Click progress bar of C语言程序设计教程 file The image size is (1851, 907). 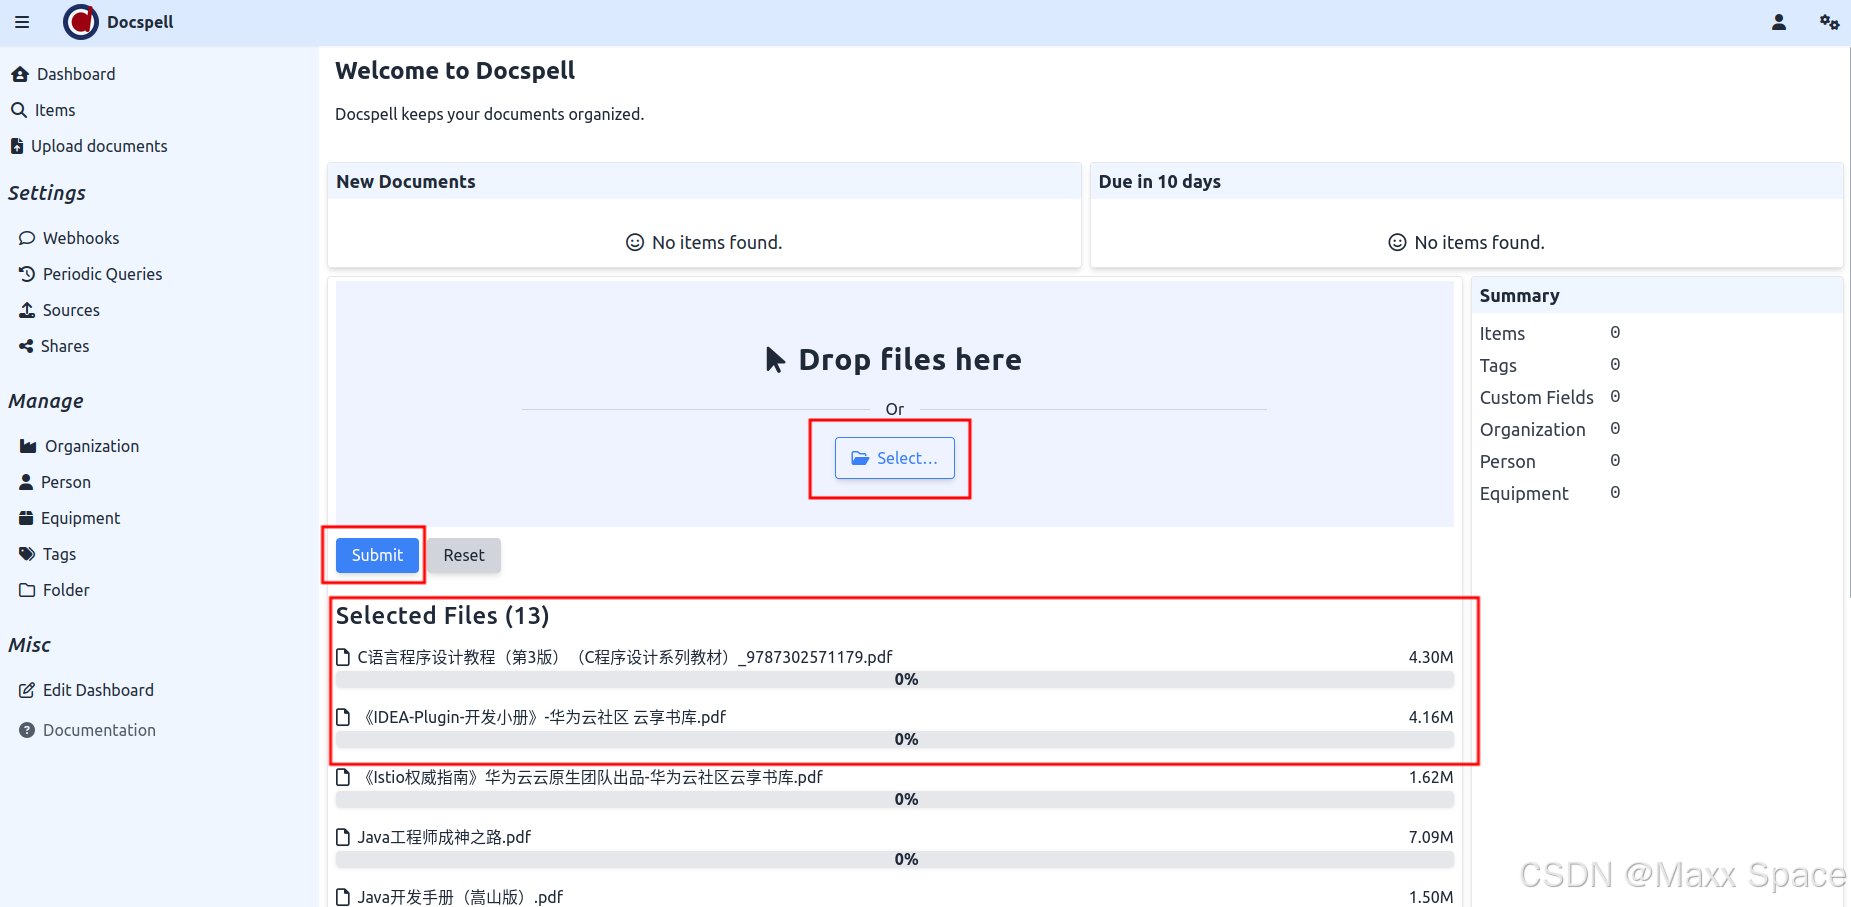coord(895,679)
